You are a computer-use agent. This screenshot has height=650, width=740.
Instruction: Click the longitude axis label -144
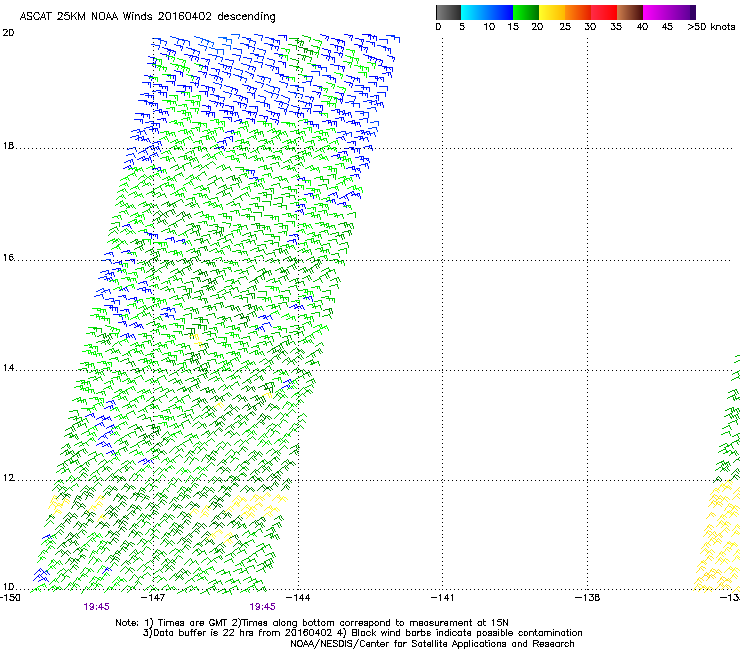tap(298, 598)
